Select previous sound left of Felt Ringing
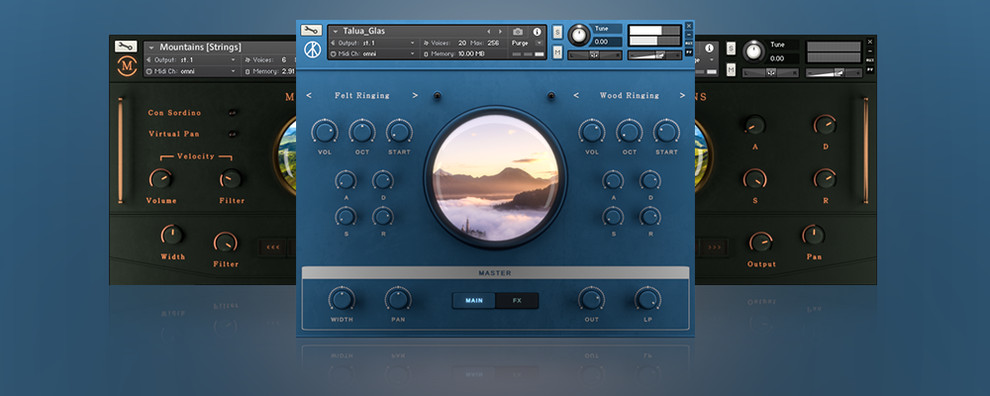This screenshot has height=396, width=990. coord(309,96)
